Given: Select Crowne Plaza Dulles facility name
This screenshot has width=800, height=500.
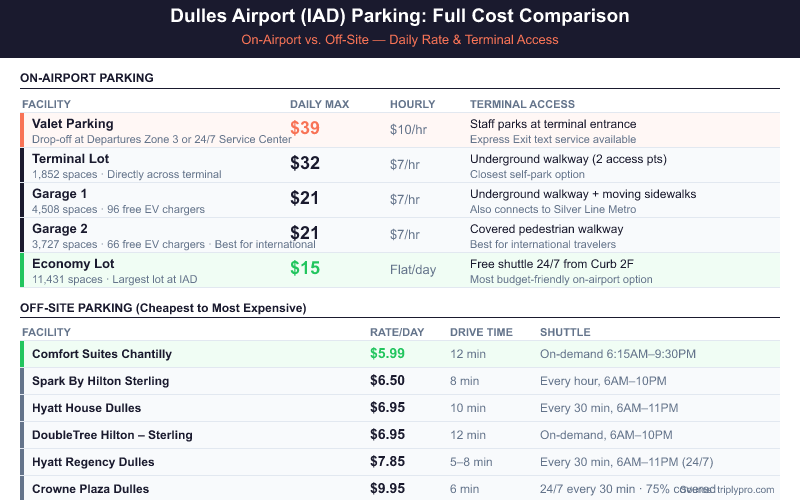Looking at the screenshot, I should point(90,489).
